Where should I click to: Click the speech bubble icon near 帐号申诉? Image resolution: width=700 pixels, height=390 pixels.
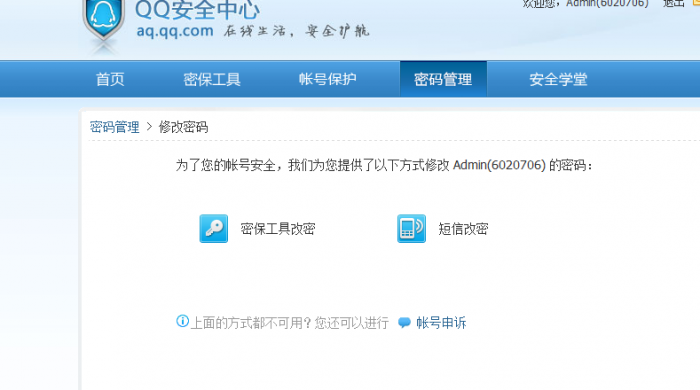(404, 323)
